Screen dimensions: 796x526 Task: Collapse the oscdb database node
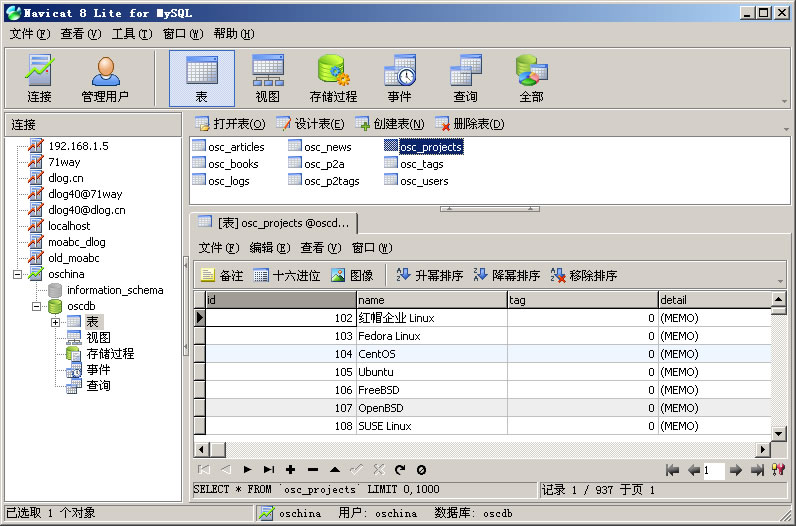[x=38, y=306]
